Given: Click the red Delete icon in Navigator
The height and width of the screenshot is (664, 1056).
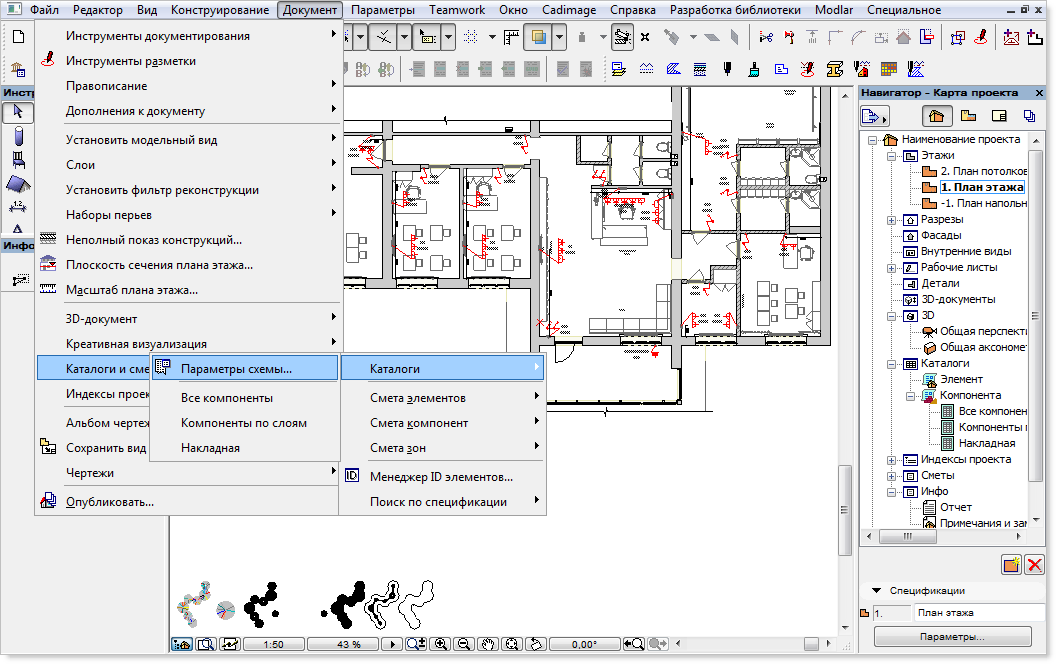Looking at the screenshot, I should click(x=1034, y=564).
